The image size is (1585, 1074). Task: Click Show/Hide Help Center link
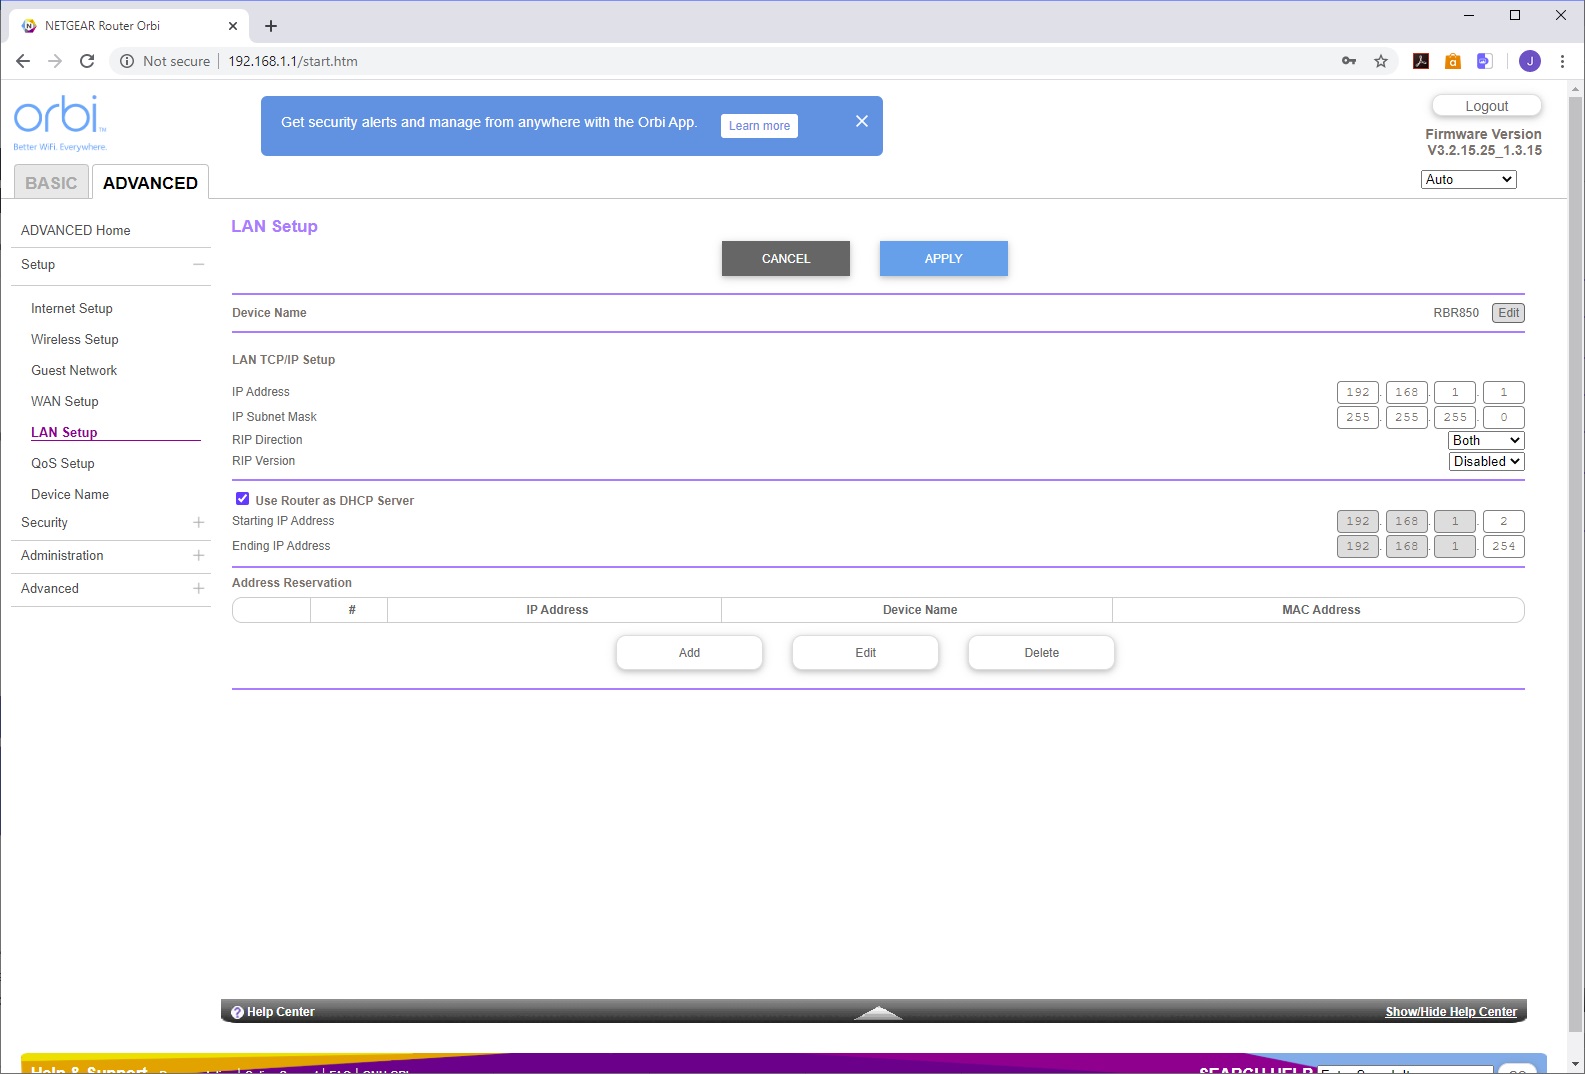tap(1451, 1012)
